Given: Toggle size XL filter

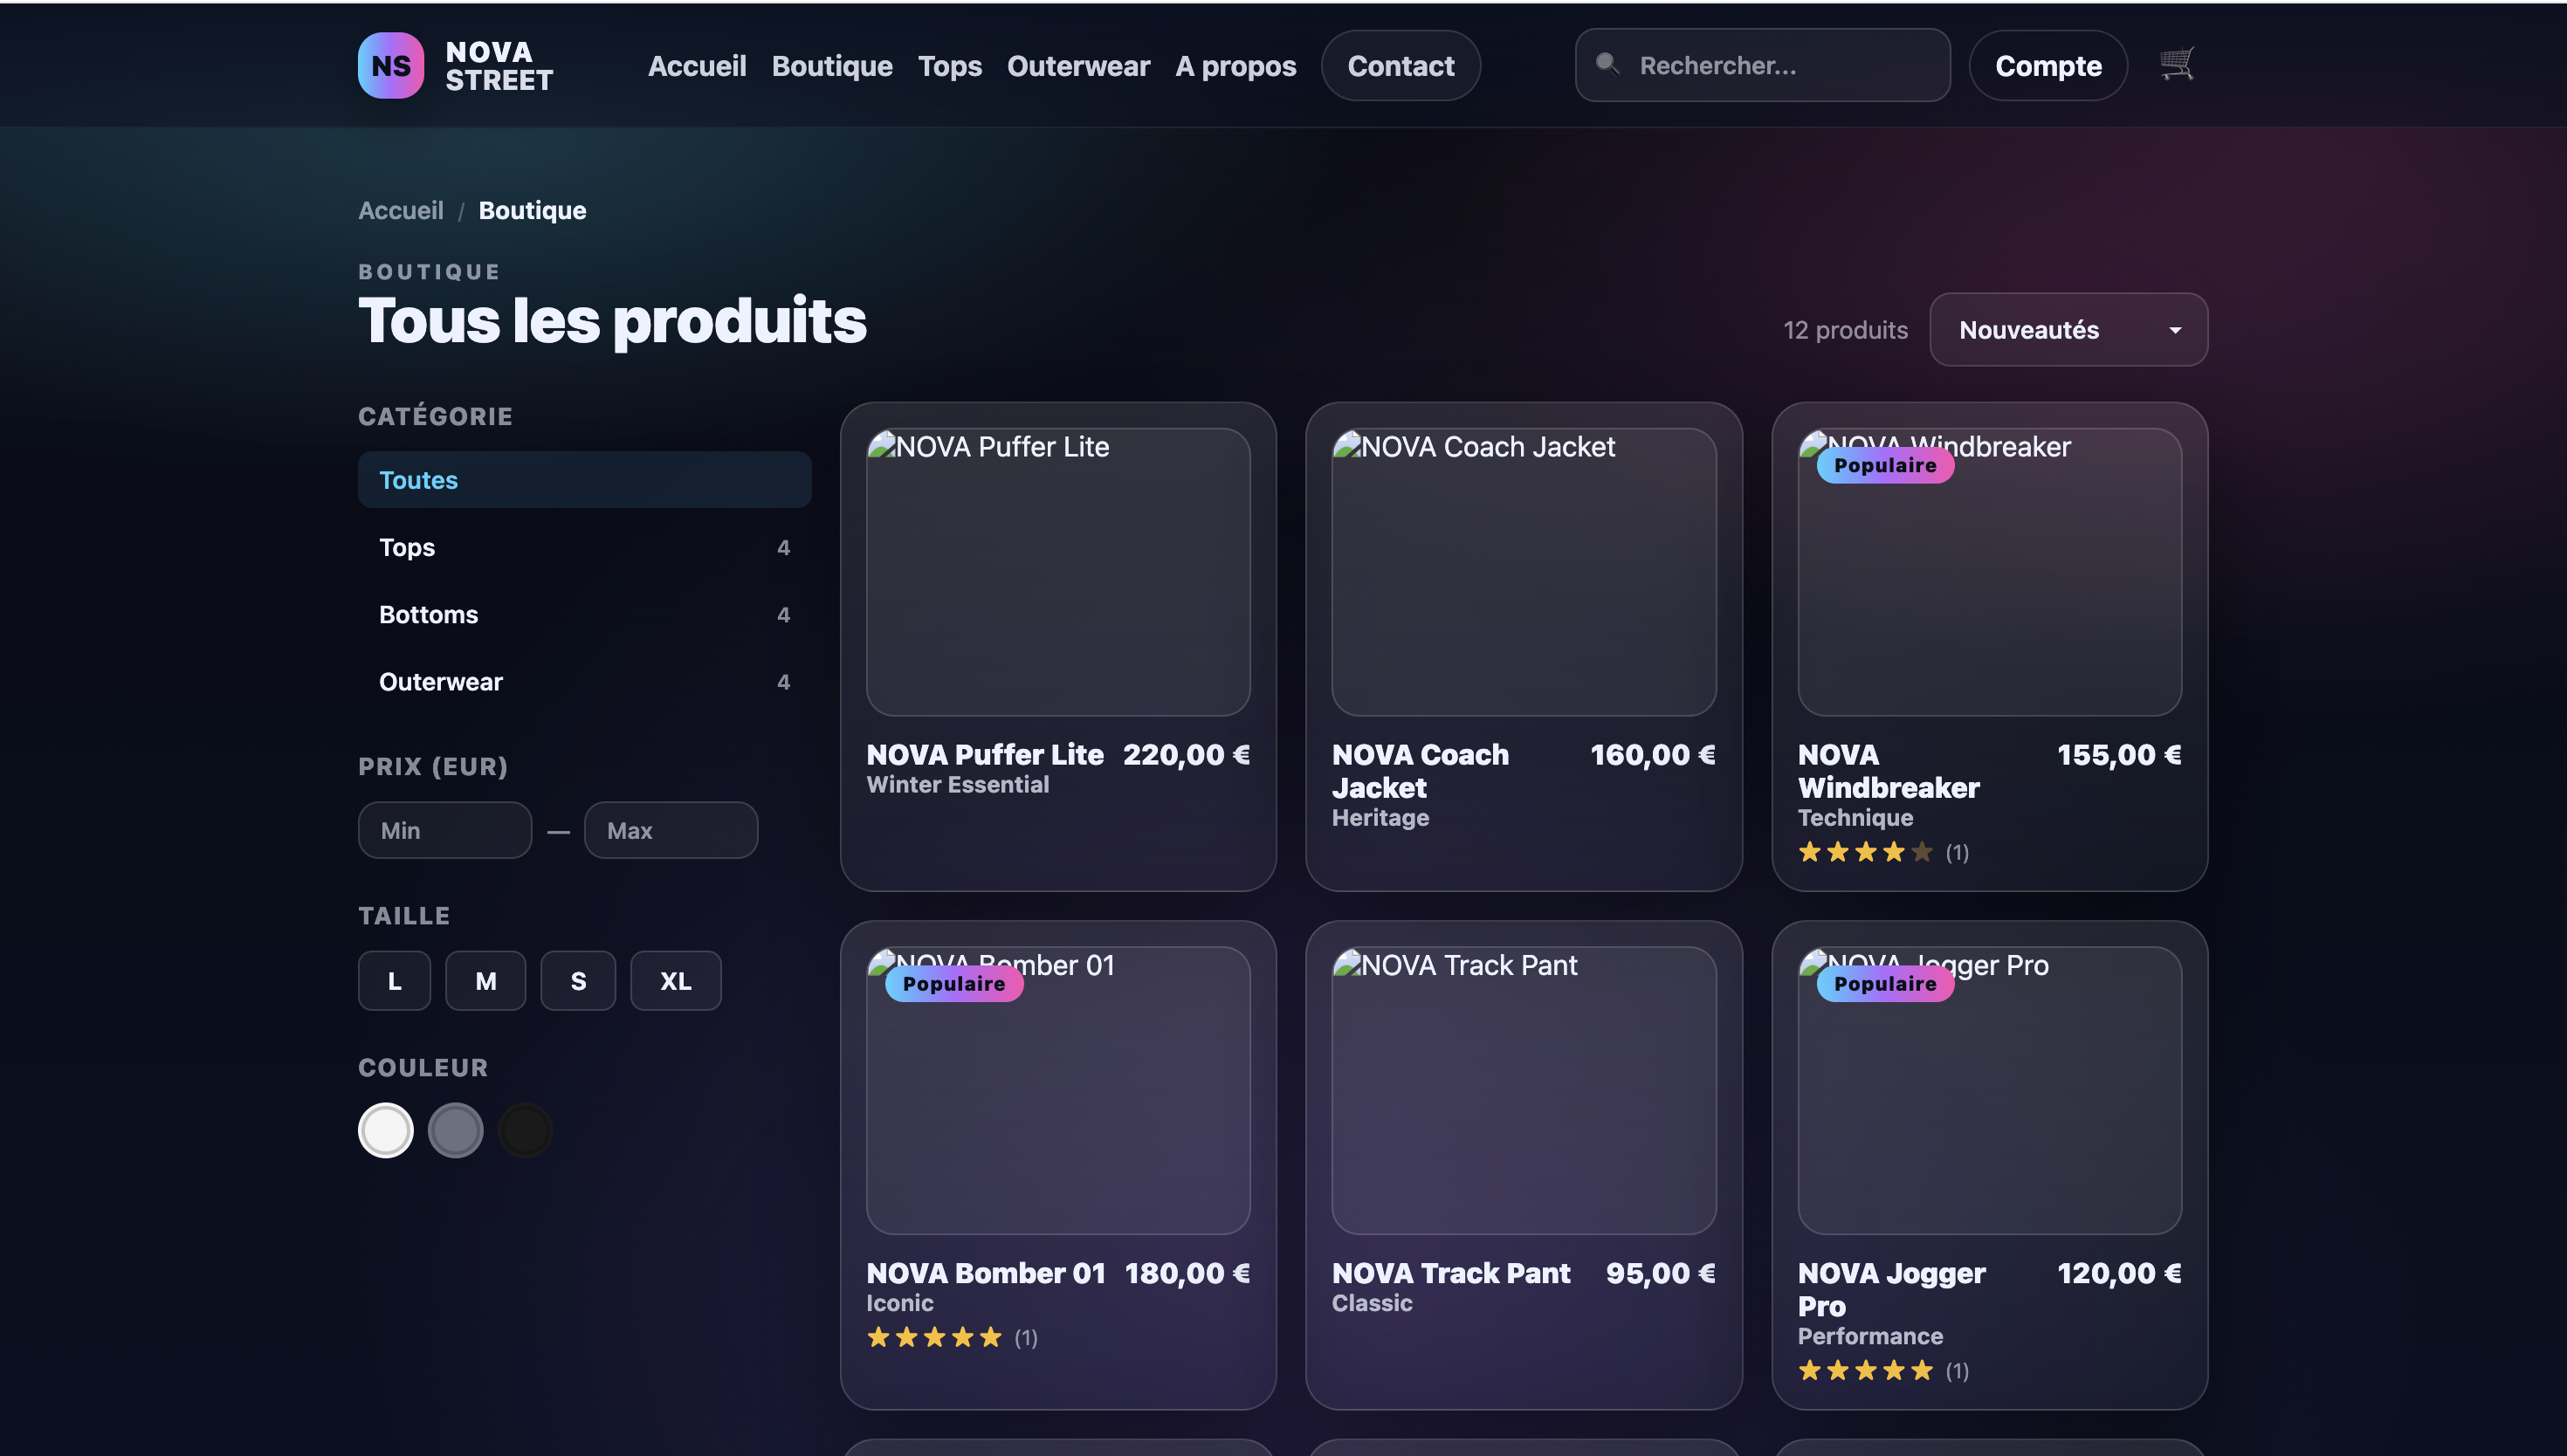Looking at the screenshot, I should (x=675, y=981).
